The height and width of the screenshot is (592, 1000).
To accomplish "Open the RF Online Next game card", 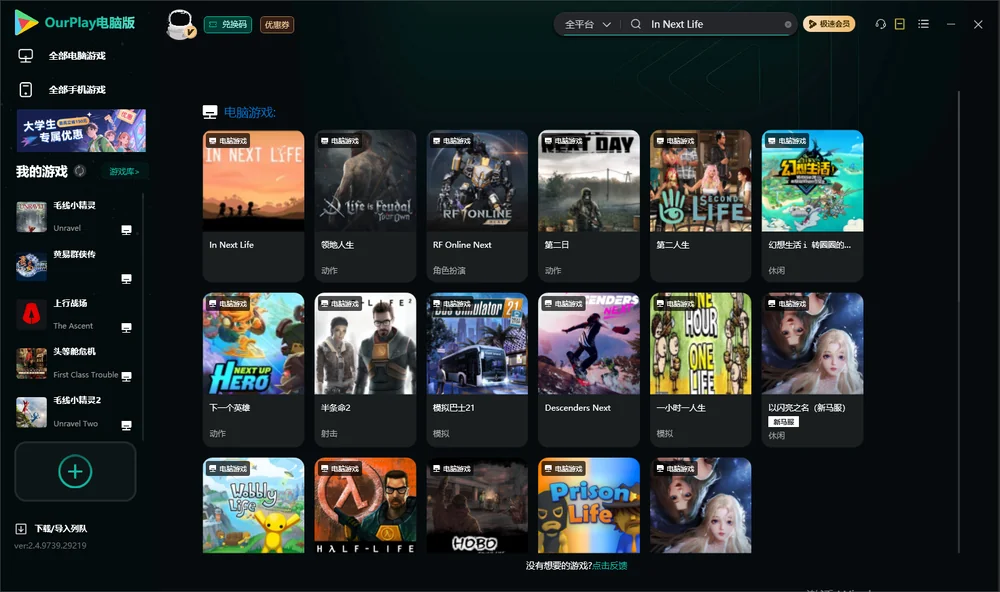I will point(477,206).
